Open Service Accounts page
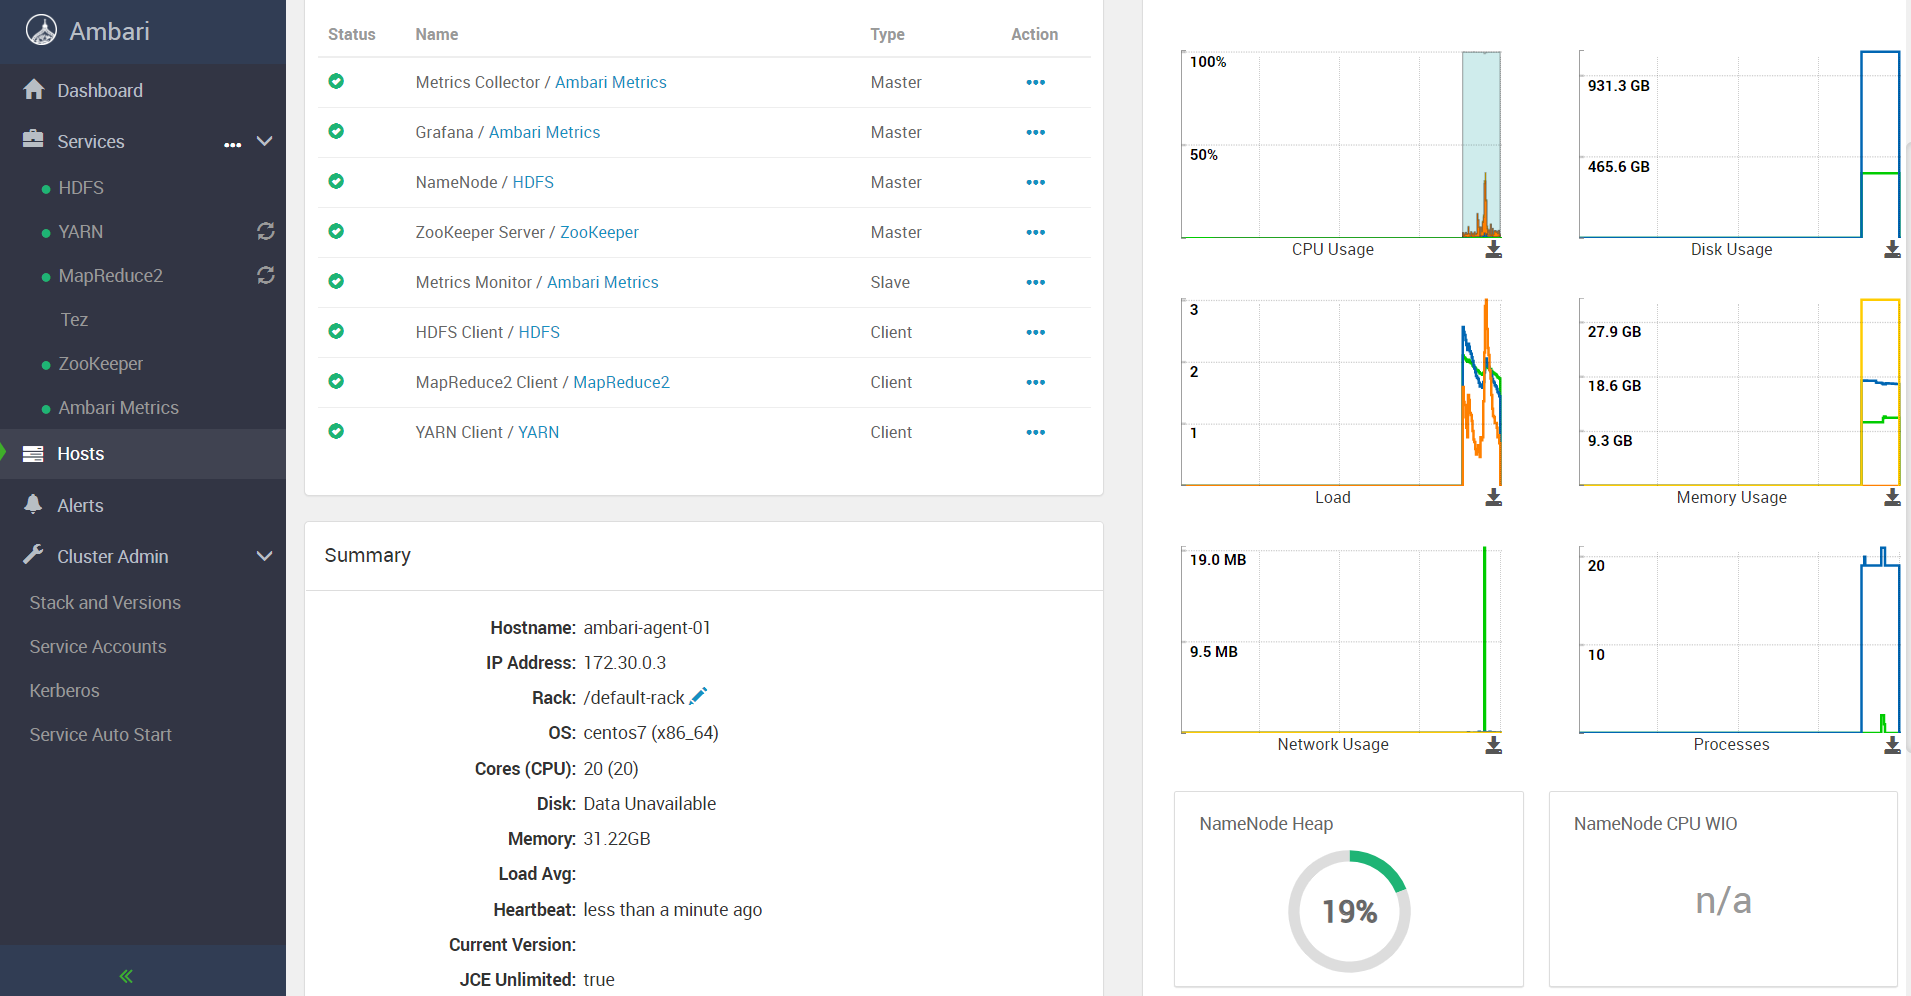Image resolution: width=1911 pixels, height=996 pixels. click(x=98, y=647)
